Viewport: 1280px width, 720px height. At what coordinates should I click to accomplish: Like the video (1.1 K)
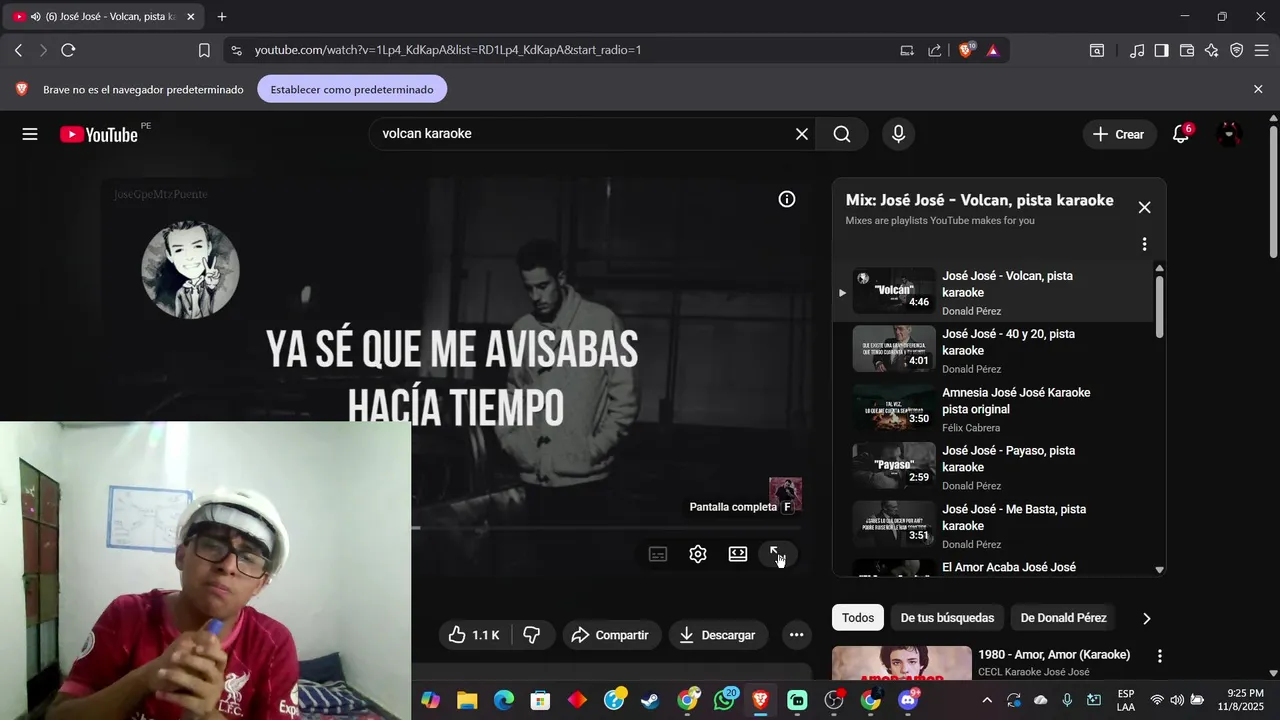(475, 635)
